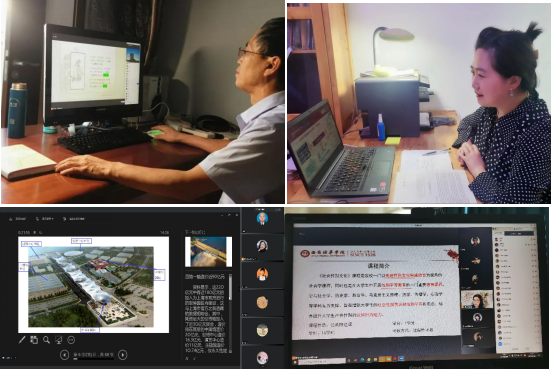Select the pen and laser pointer tool
The width and height of the screenshot is (551, 370).
pos(22,340)
